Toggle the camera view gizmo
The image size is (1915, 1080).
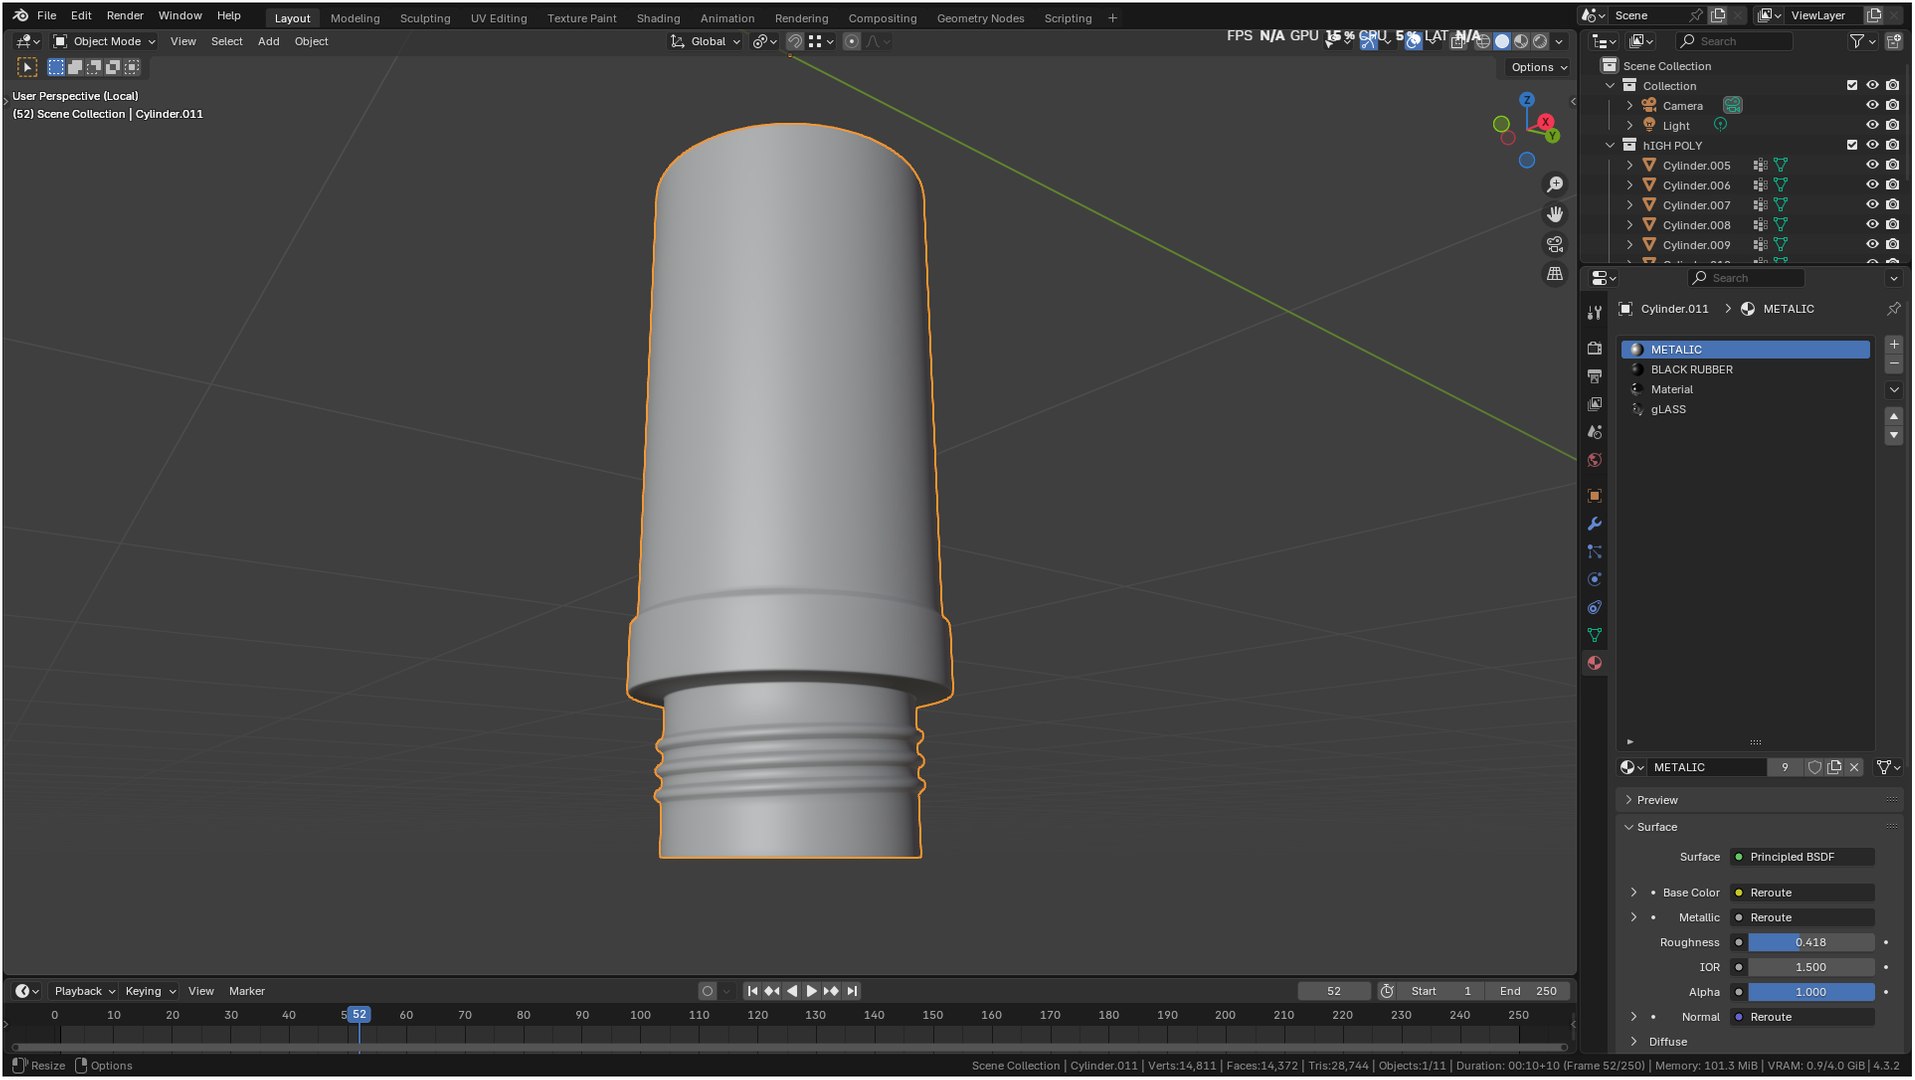coord(1554,244)
